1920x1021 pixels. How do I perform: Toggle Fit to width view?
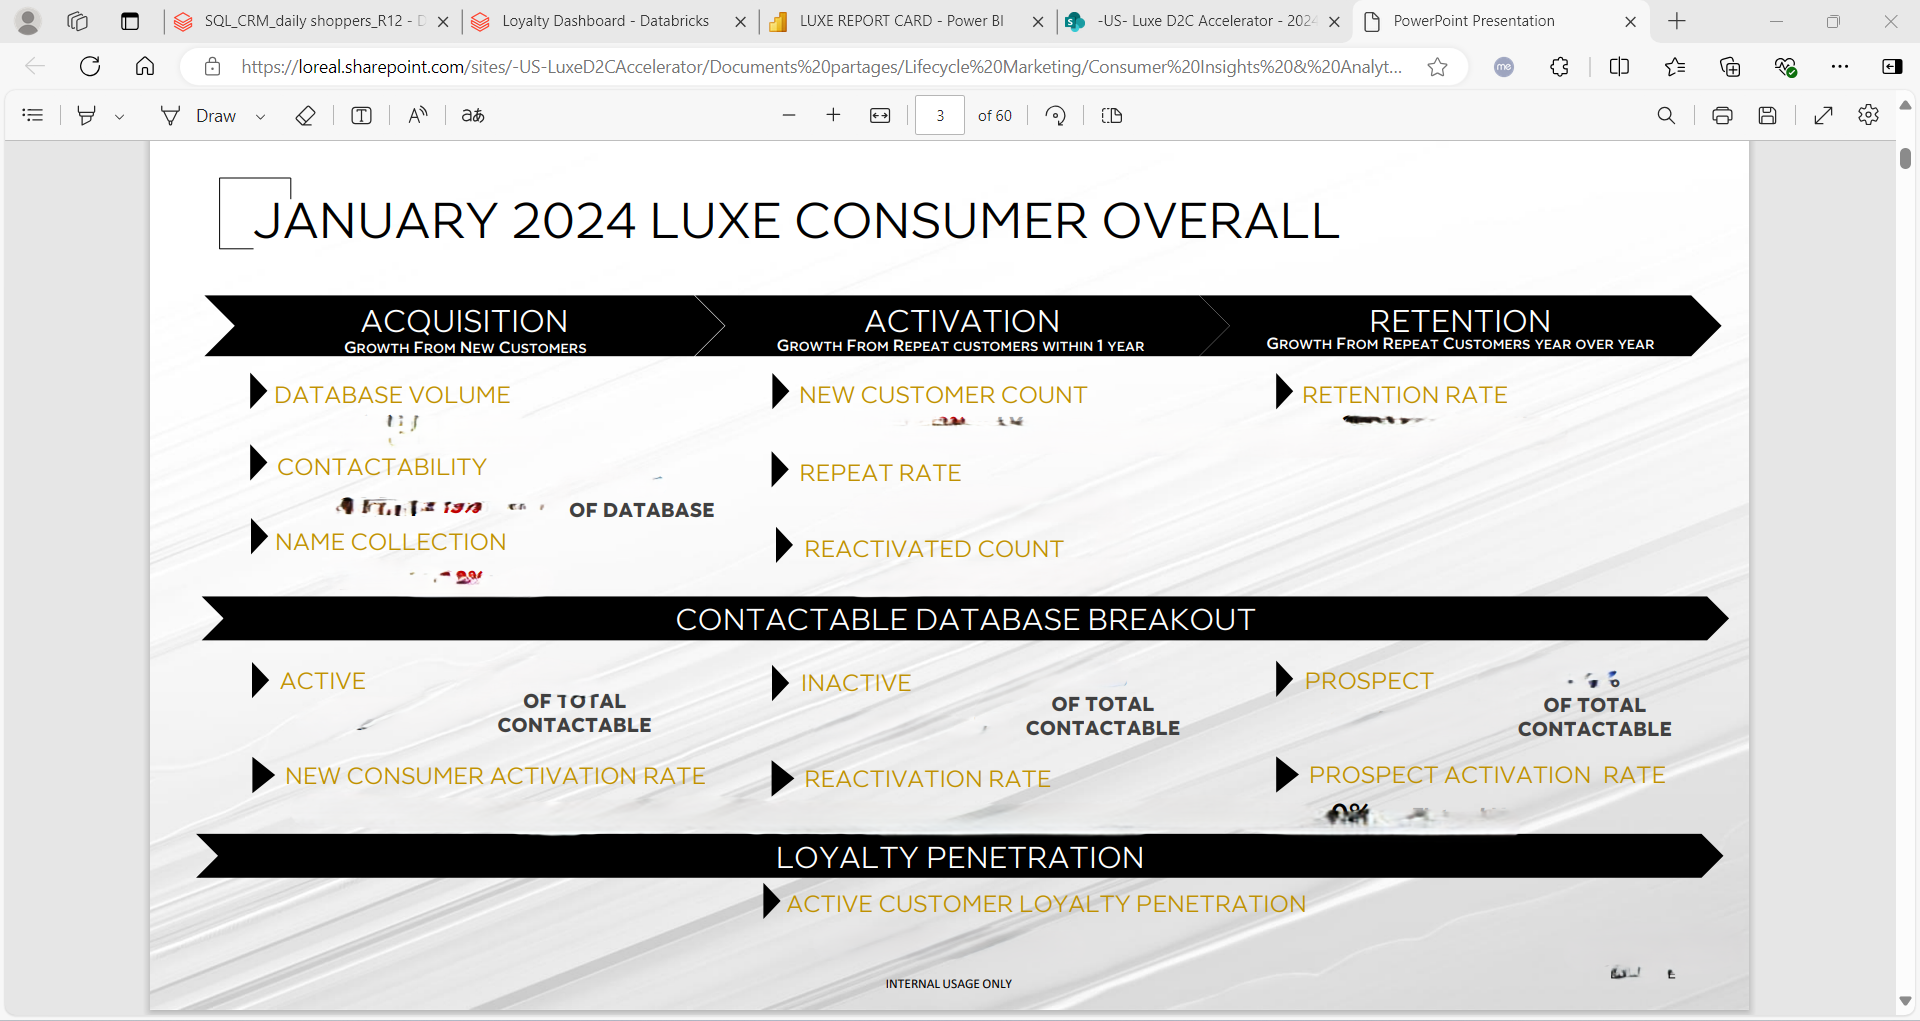[880, 116]
